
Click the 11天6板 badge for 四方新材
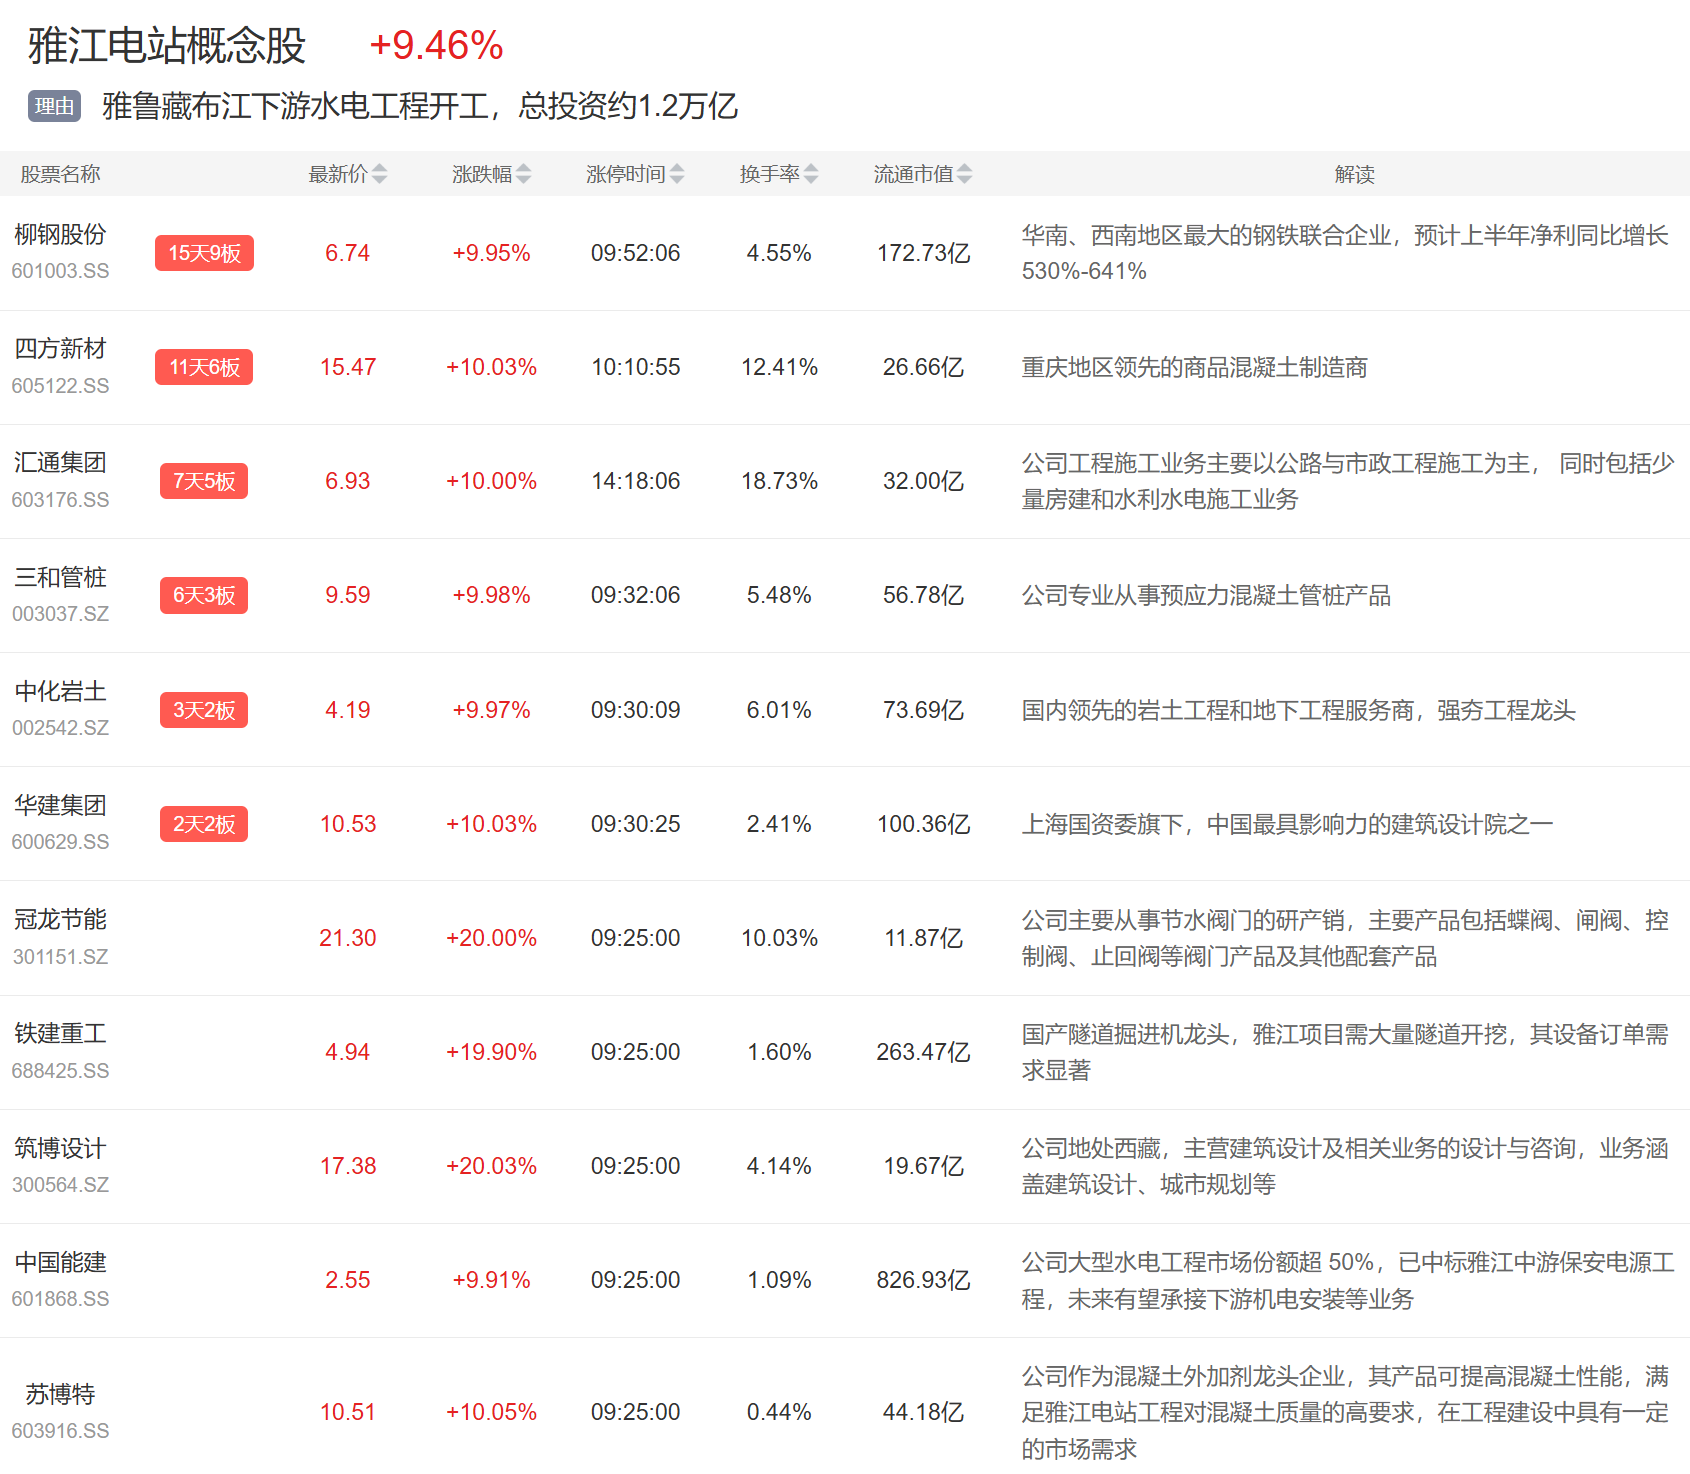204,367
